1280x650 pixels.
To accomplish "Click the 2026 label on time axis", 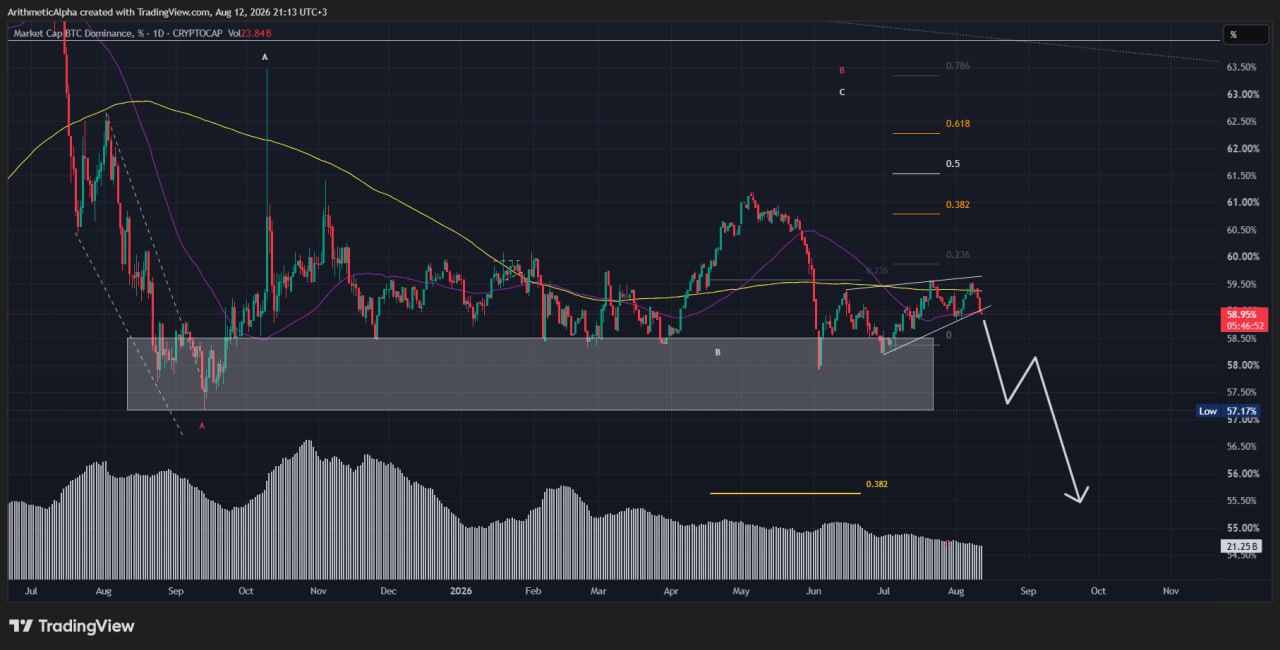I will [x=461, y=591].
